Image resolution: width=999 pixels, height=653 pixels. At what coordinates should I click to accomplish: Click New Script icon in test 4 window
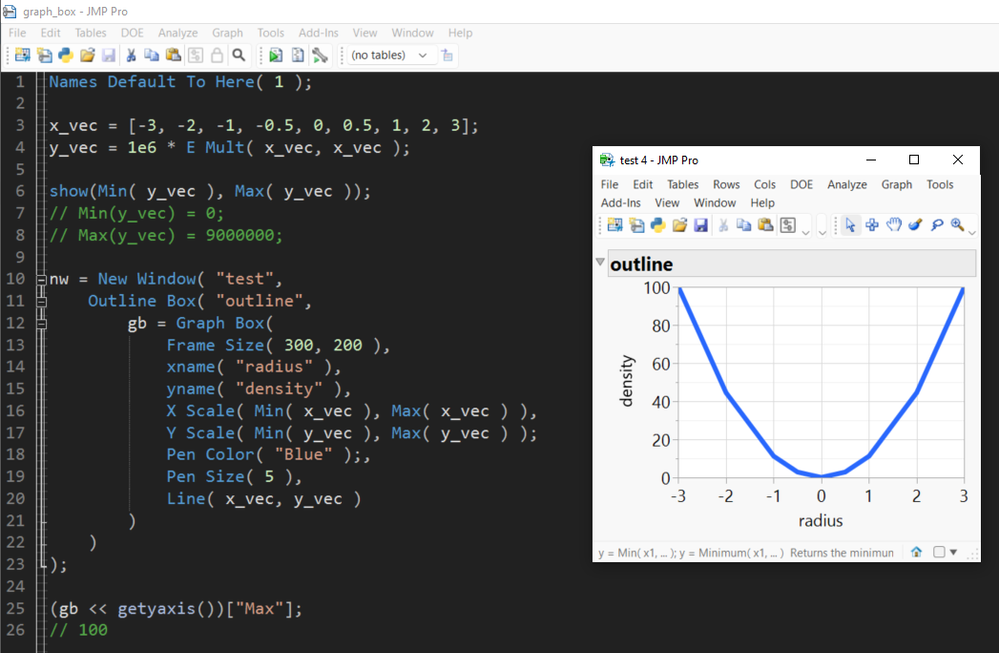pos(636,225)
